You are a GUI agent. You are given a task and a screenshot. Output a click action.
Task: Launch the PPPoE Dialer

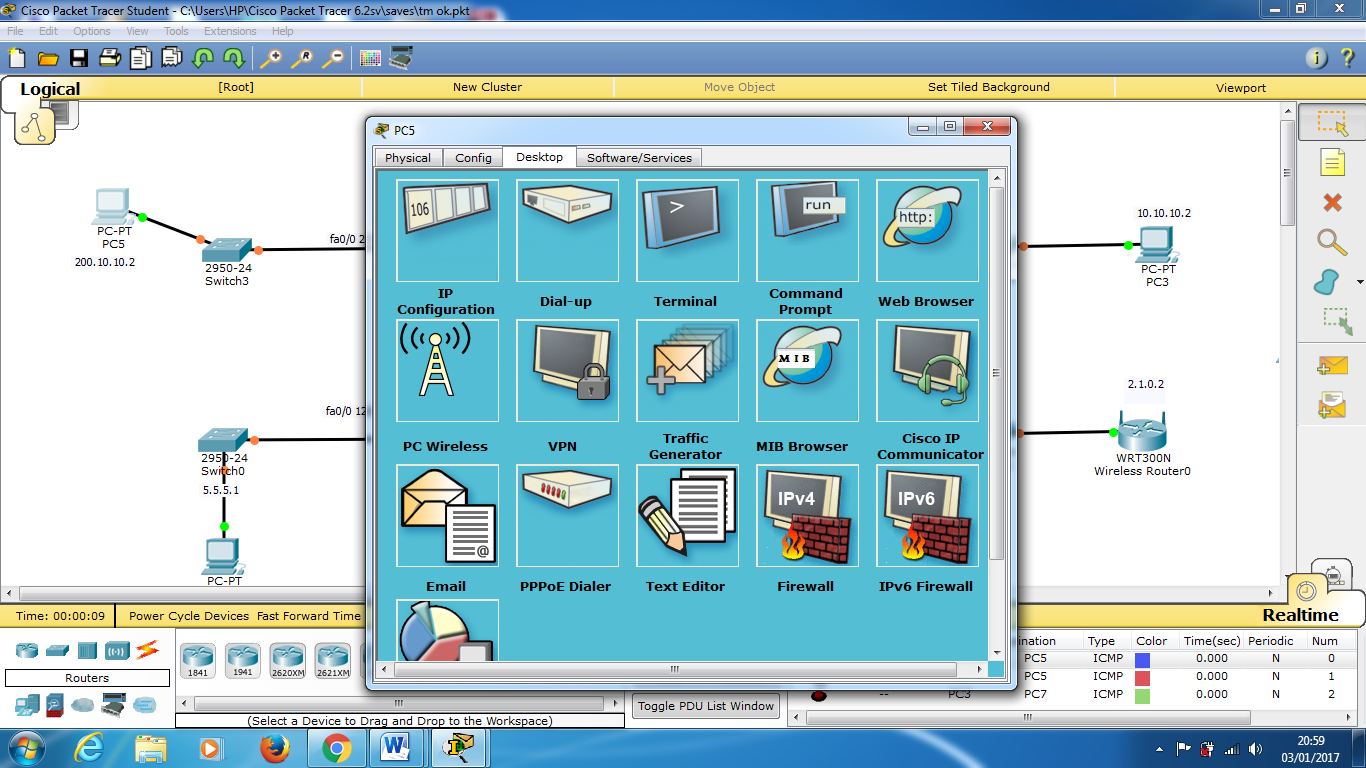tap(567, 516)
